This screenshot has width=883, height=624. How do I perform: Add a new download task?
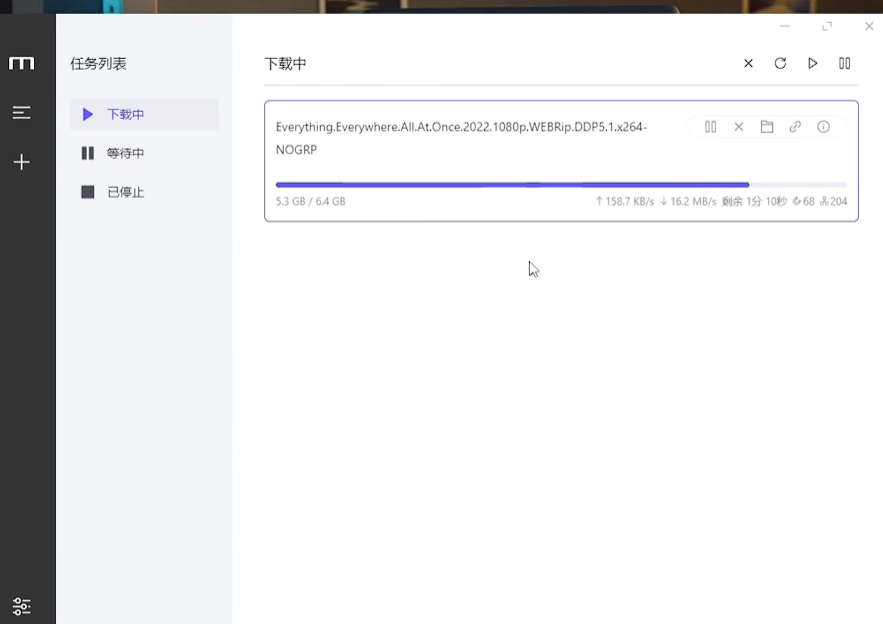click(x=21, y=162)
